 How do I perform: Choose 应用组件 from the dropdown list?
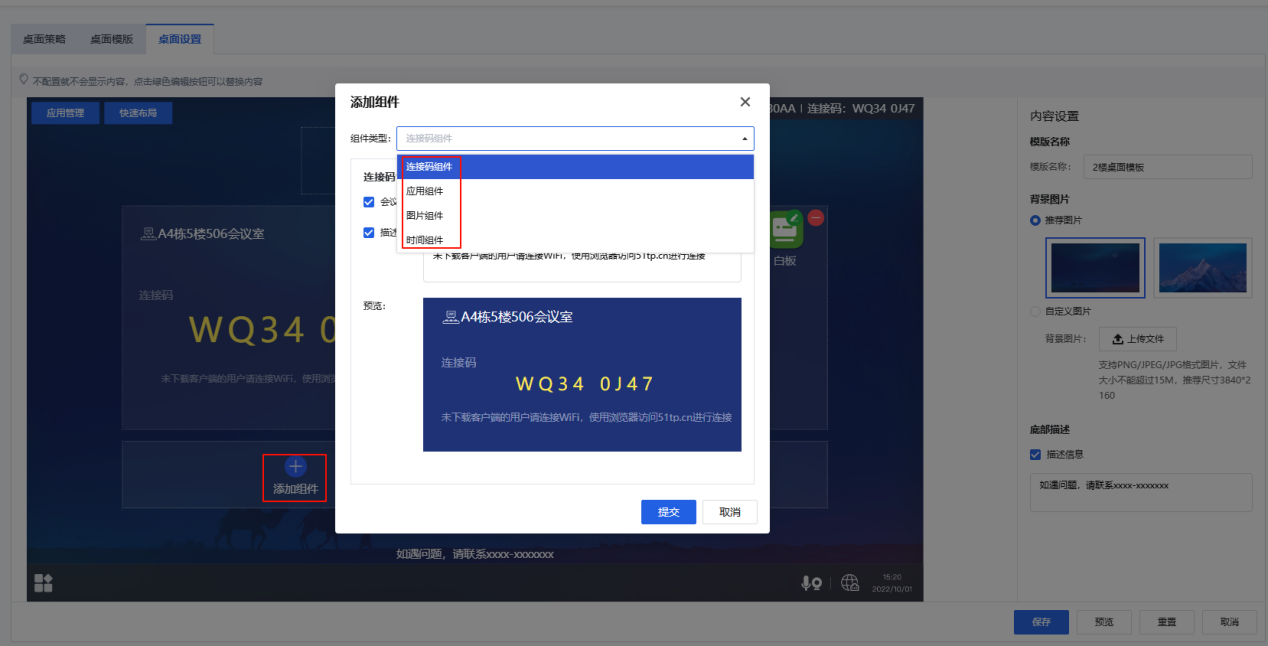click(425, 191)
